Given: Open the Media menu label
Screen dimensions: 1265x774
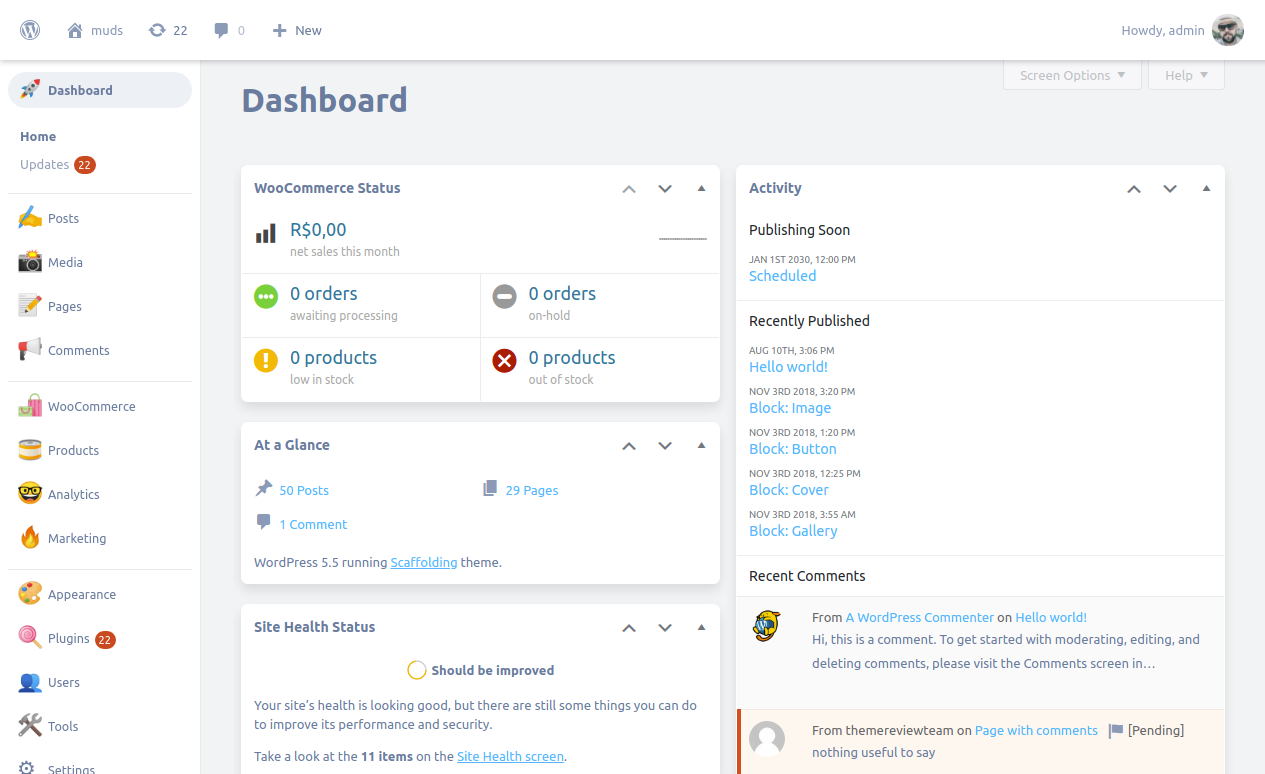Looking at the screenshot, I should tap(65, 262).
